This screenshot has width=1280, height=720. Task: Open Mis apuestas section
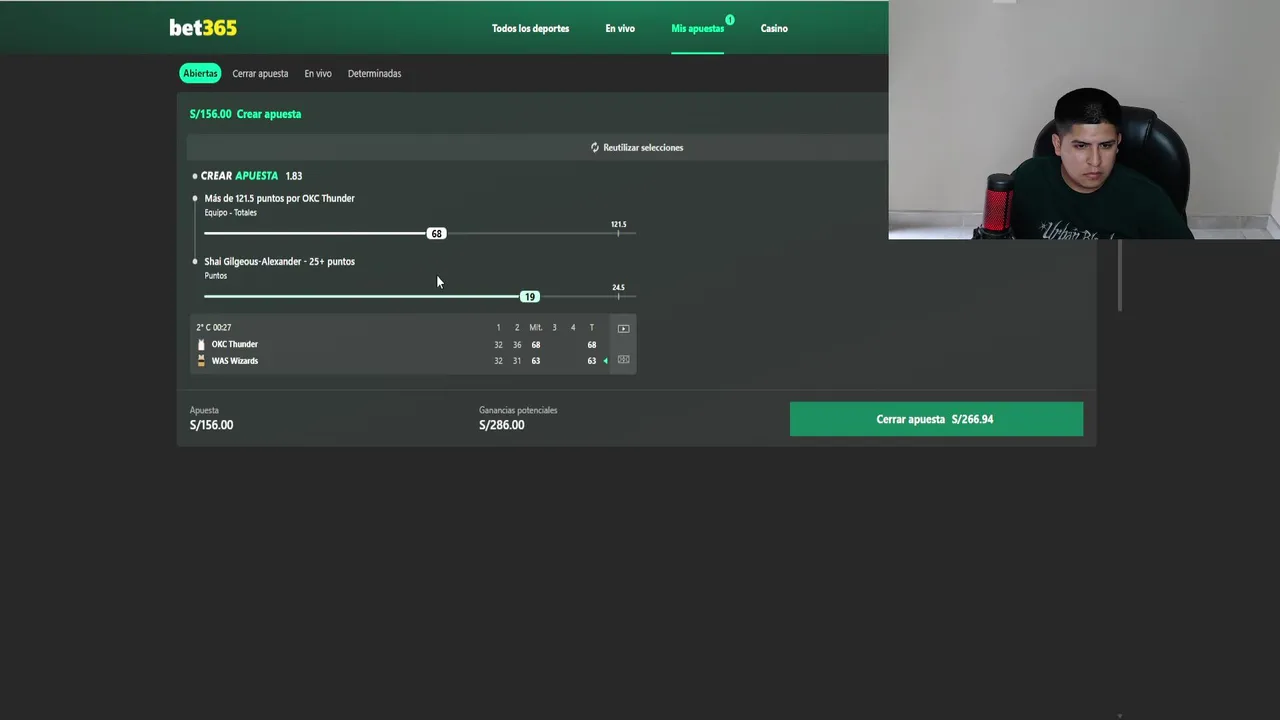click(x=697, y=28)
